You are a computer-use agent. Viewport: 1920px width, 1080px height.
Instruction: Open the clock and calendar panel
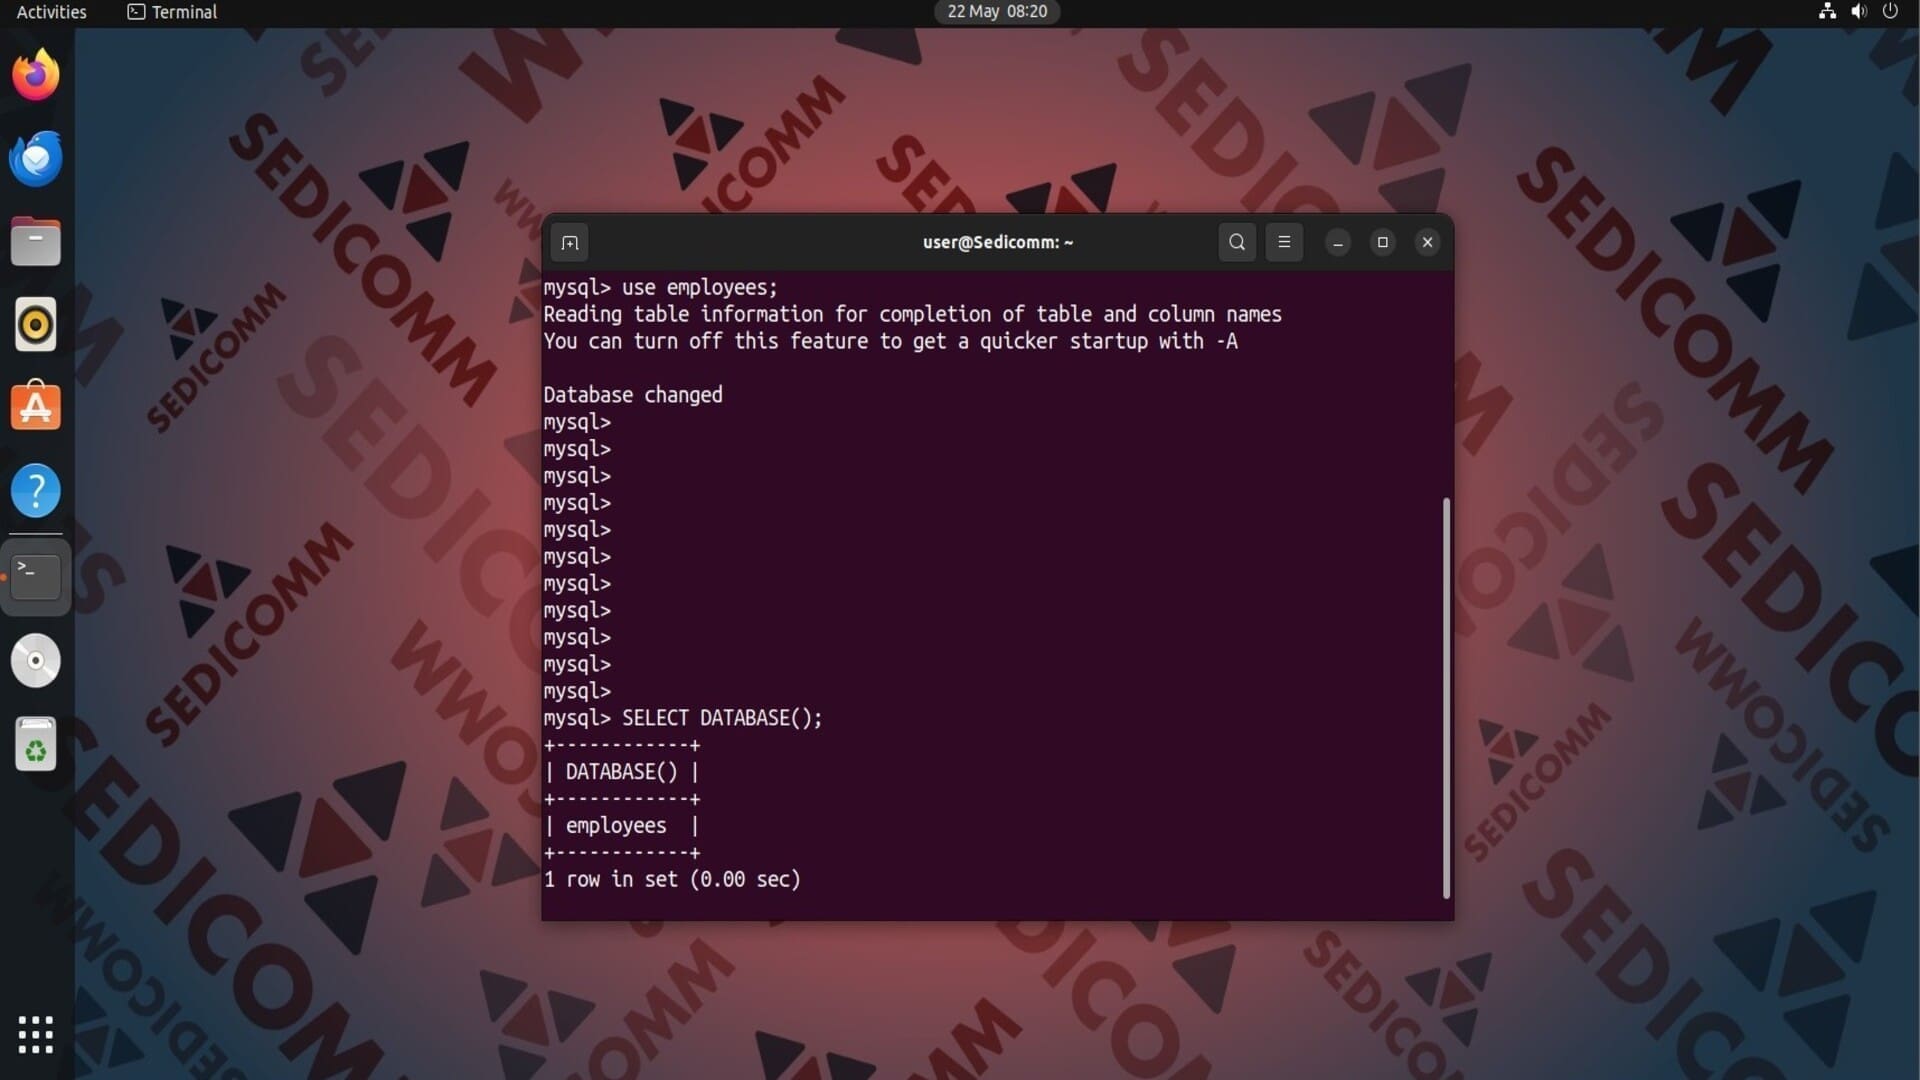pos(997,12)
